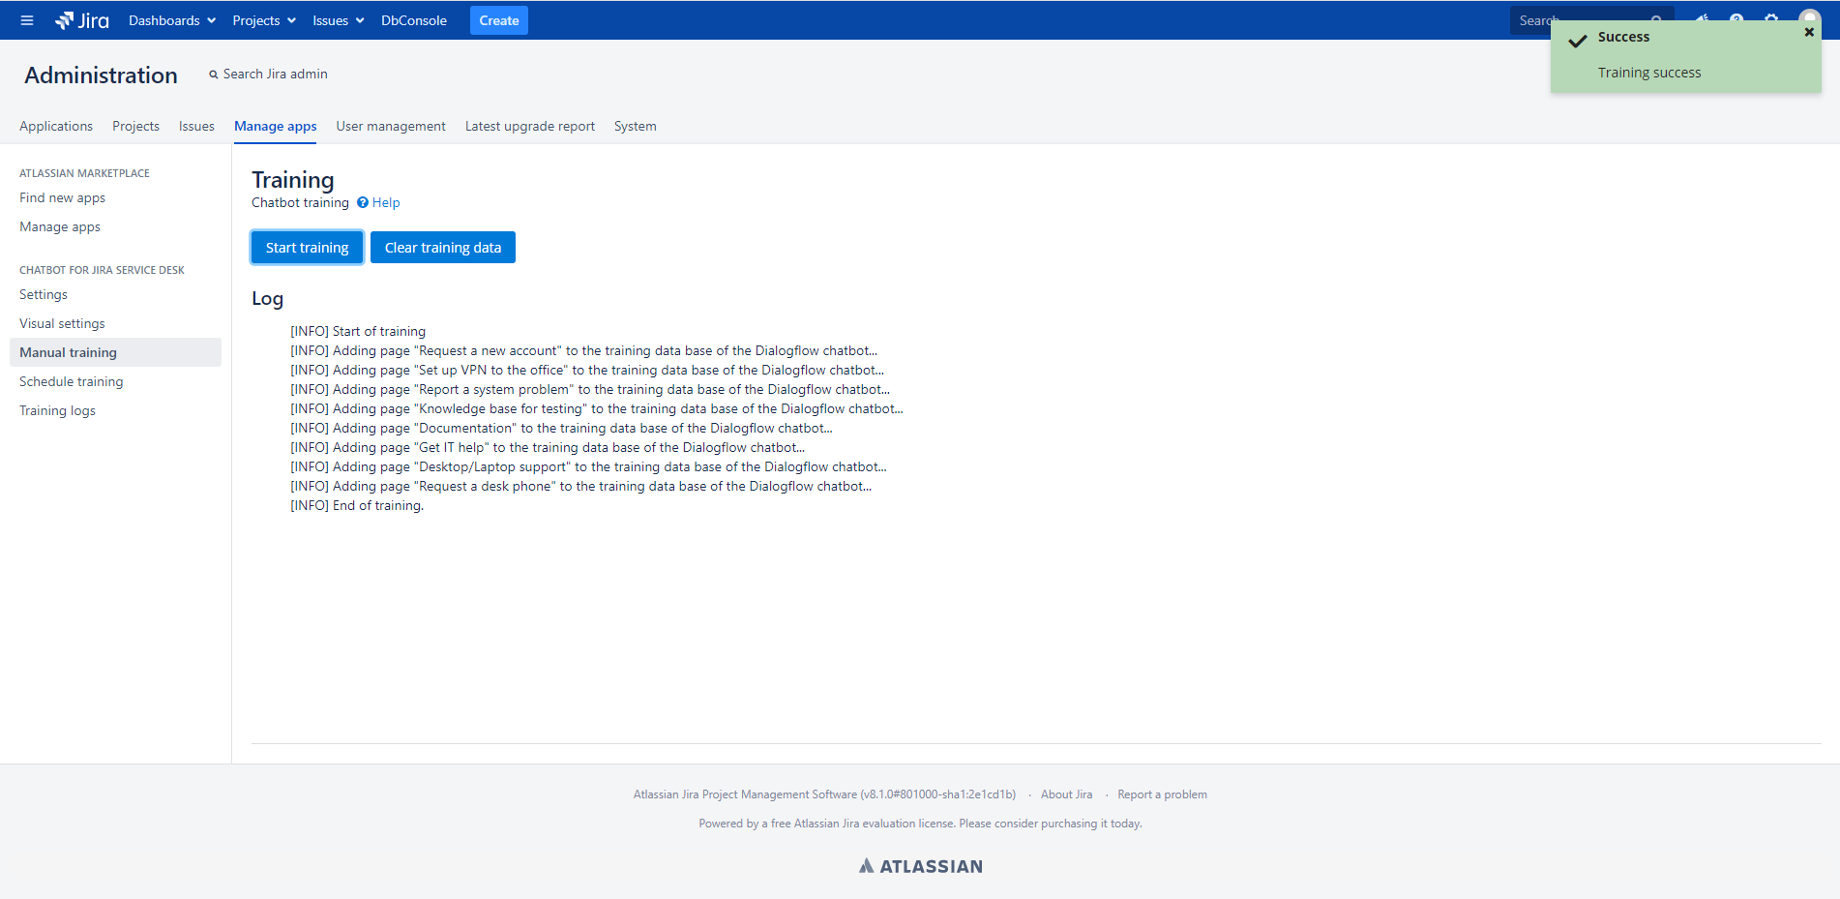Click the Jira logo

82,20
